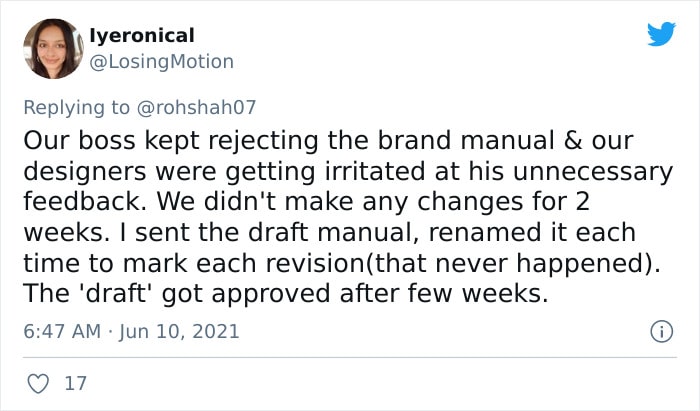Click the Iyeronical display name
The width and height of the screenshot is (700, 411).
click(x=142, y=36)
